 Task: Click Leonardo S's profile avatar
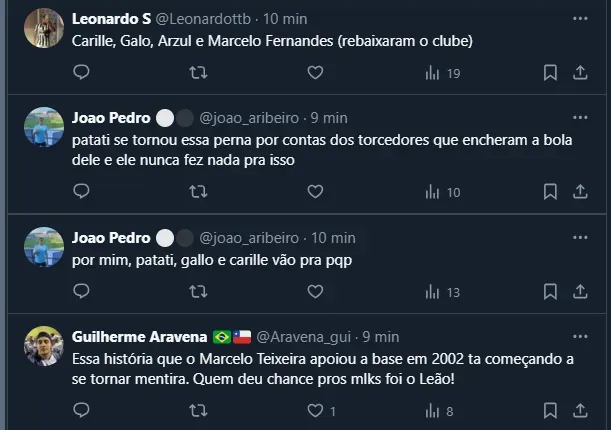click(x=44, y=26)
